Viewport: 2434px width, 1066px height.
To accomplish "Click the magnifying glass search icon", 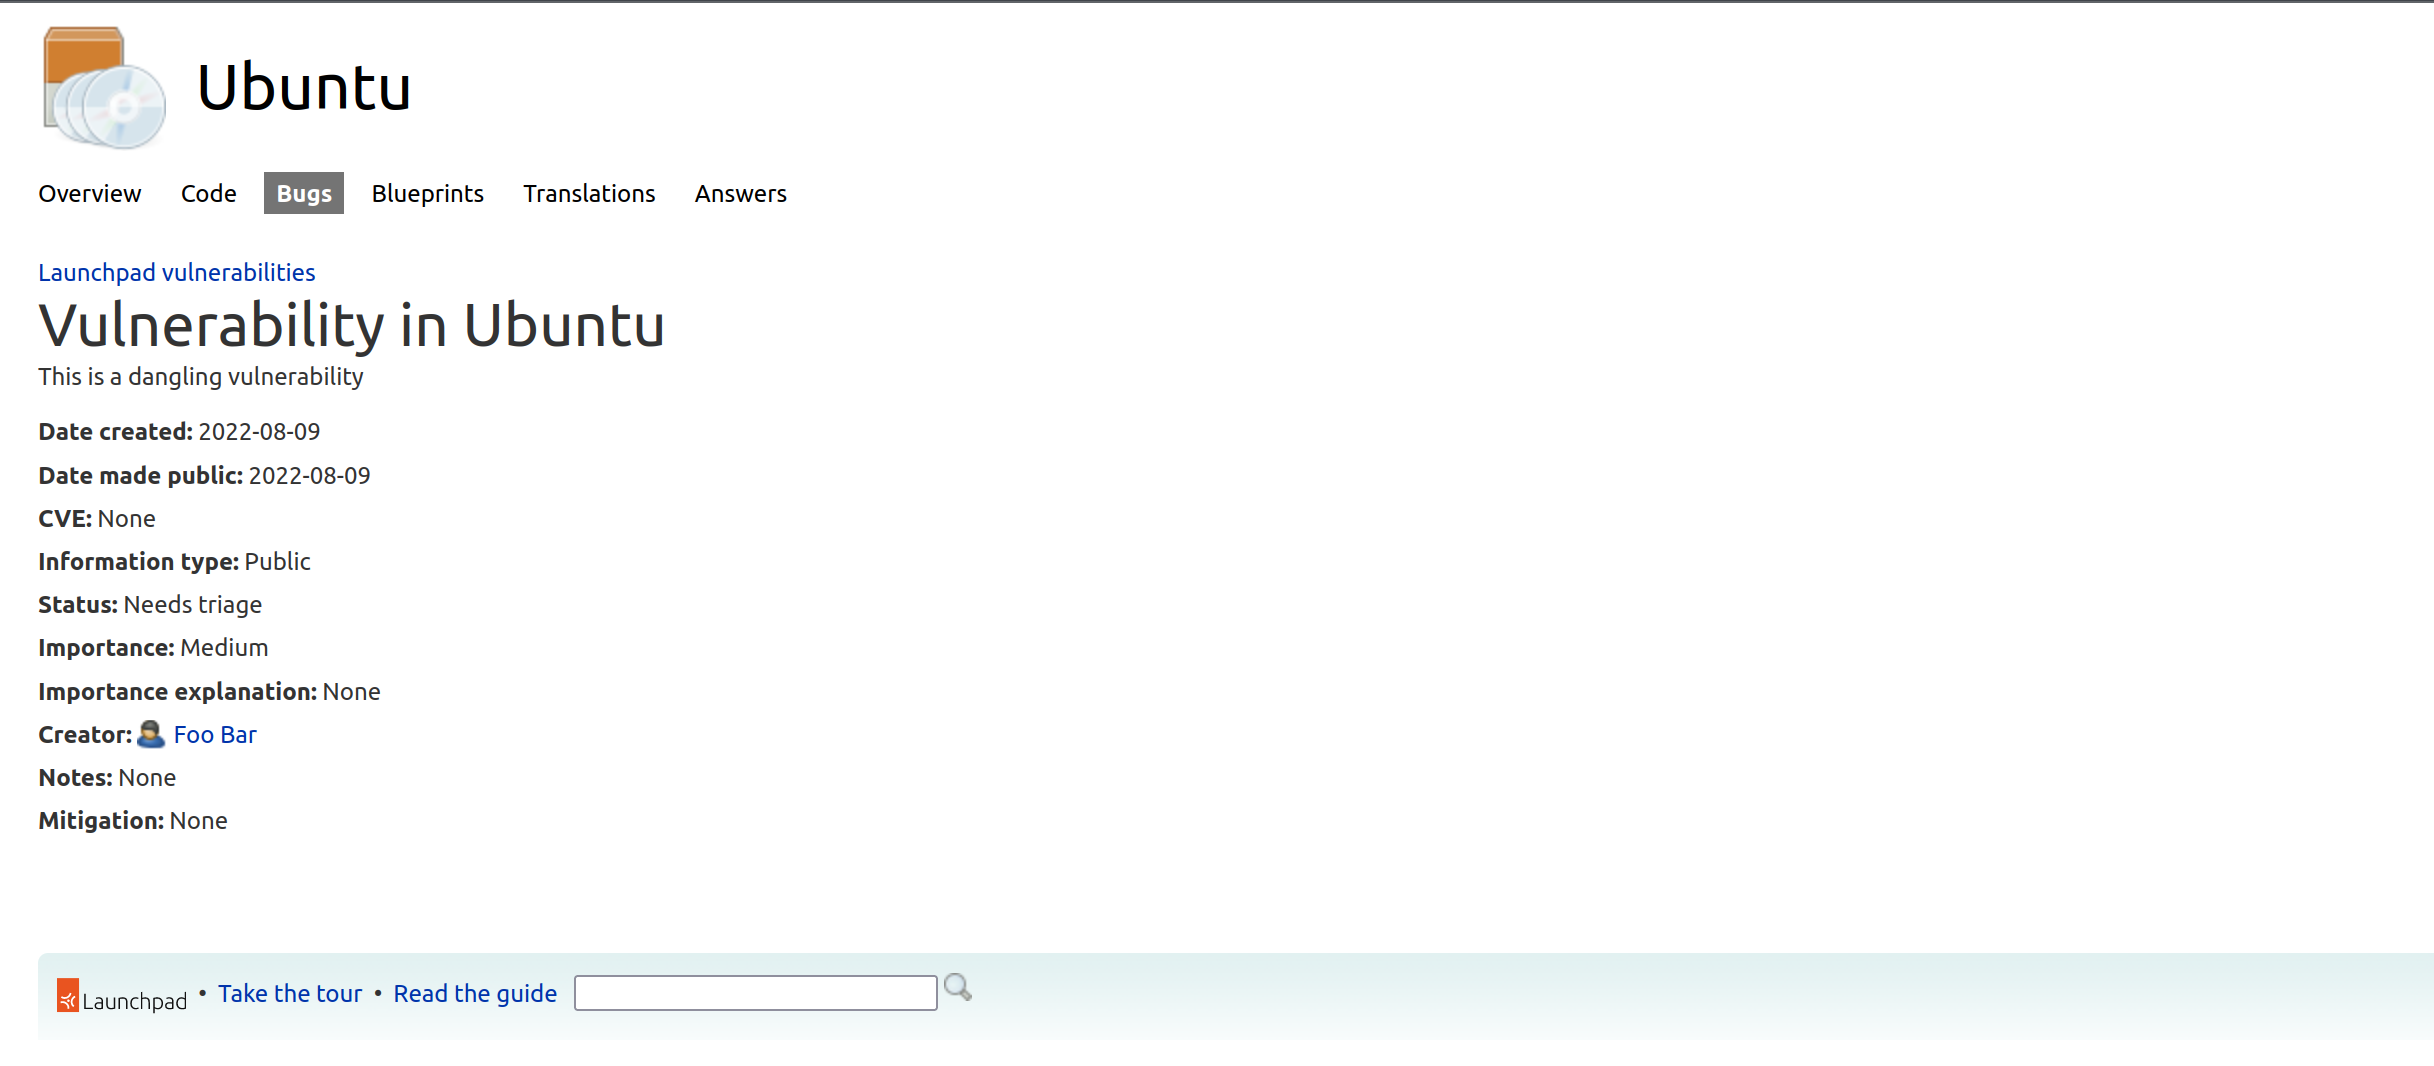I will coord(957,988).
